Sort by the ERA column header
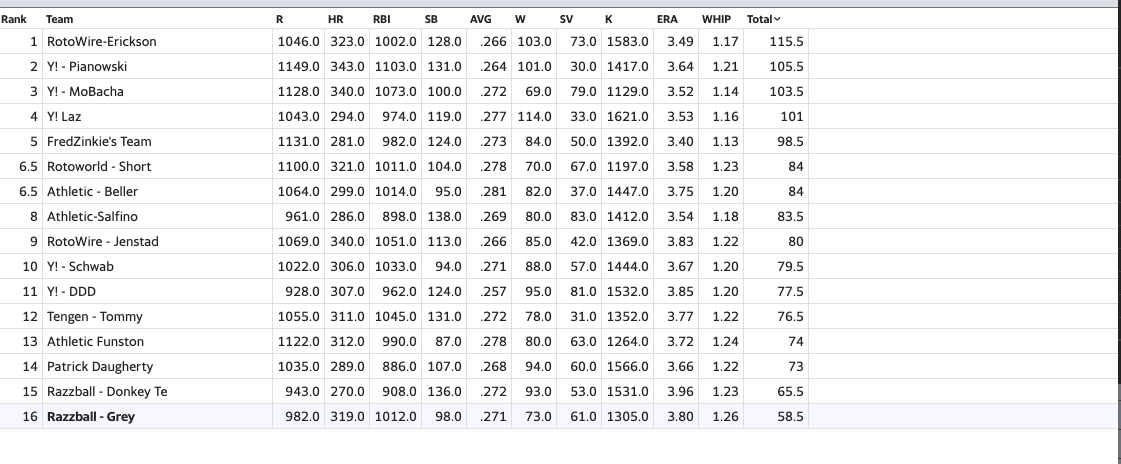Viewport: 1121px width, 464px height. [667, 19]
